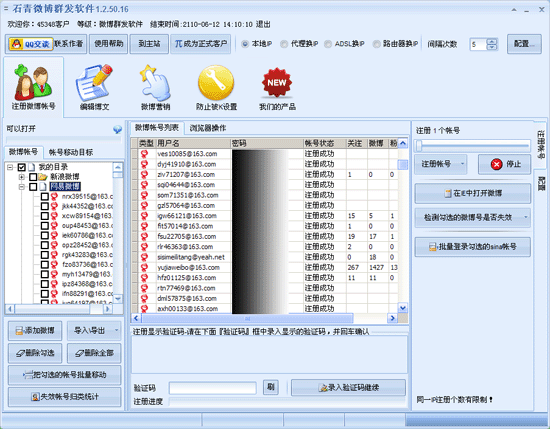Screen dimensions: 550x429
Task: Open the 编辑博文 notepad icon
Action: (x=94, y=83)
